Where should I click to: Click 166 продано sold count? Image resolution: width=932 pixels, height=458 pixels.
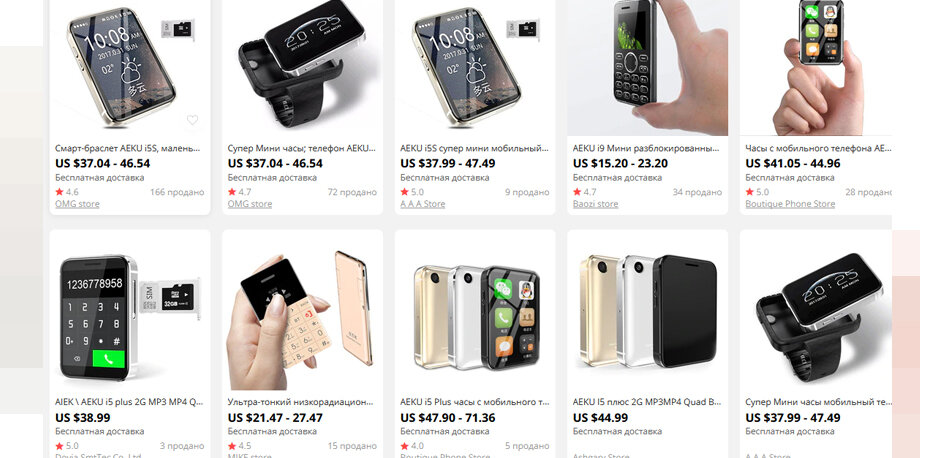click(x=177, y=192)
